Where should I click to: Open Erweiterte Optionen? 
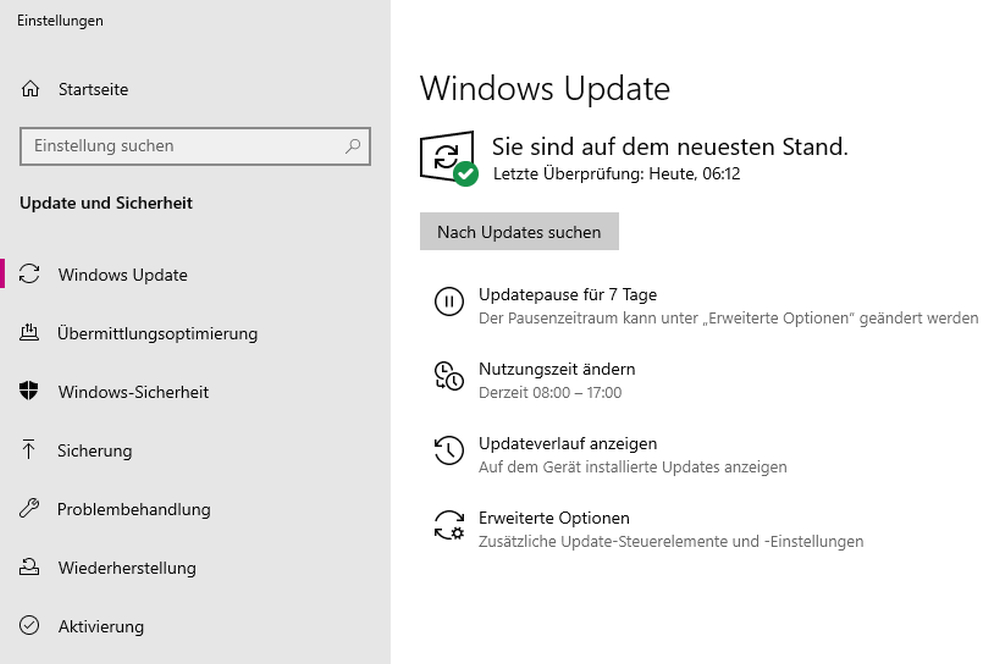tap(554, 518)
